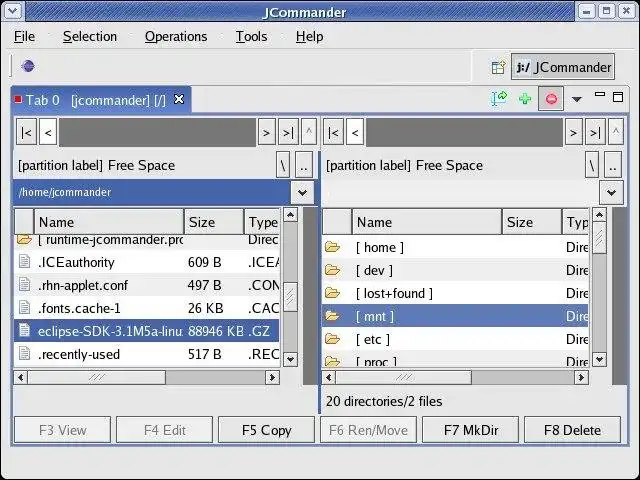
Task: Open the Help menu
Action: pos(309,36)
